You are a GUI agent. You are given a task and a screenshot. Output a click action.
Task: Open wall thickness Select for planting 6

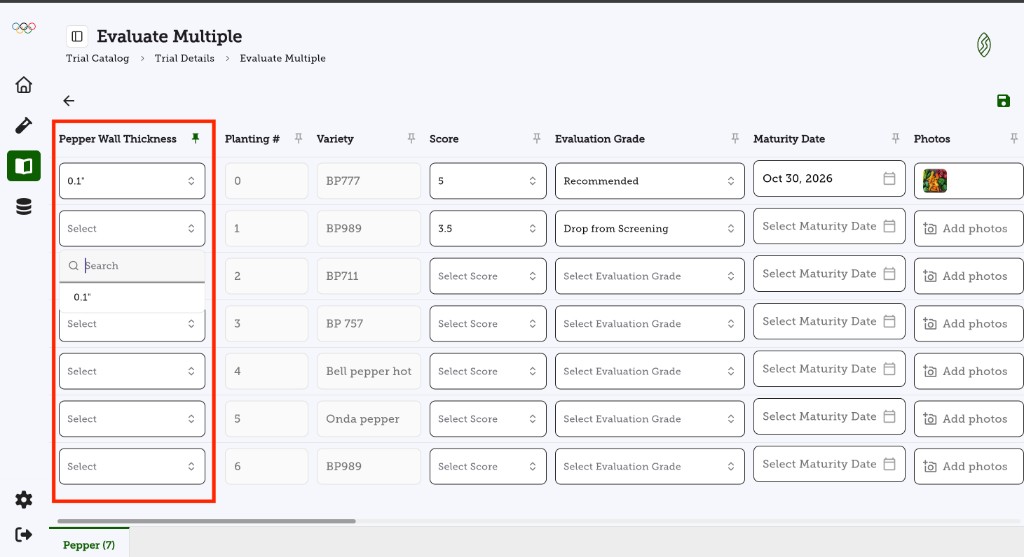(x=132, y=466)
